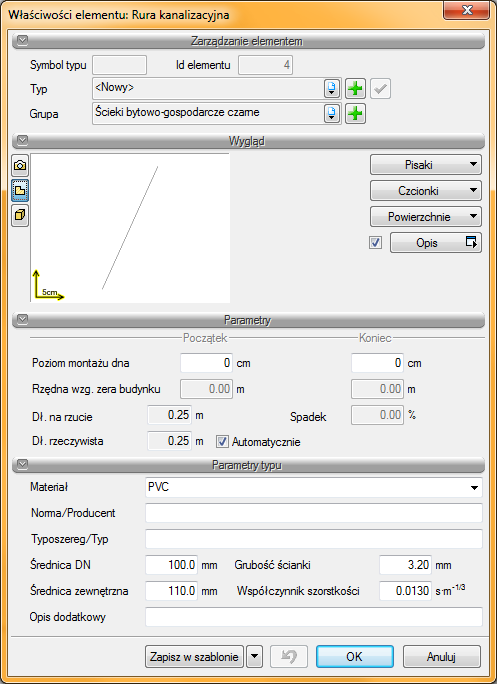Open arrow next to Zapisz w szablonie
497x684 pixels.
255,656
